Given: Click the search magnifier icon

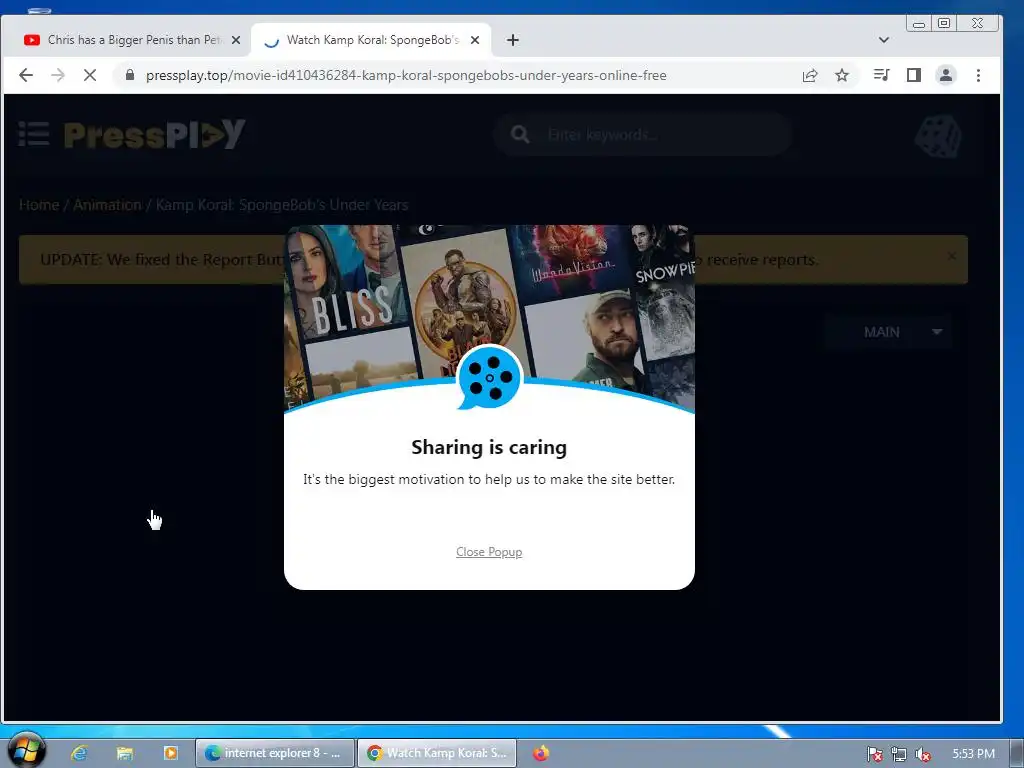Looking at the screenshot, I should click(520, 135).
